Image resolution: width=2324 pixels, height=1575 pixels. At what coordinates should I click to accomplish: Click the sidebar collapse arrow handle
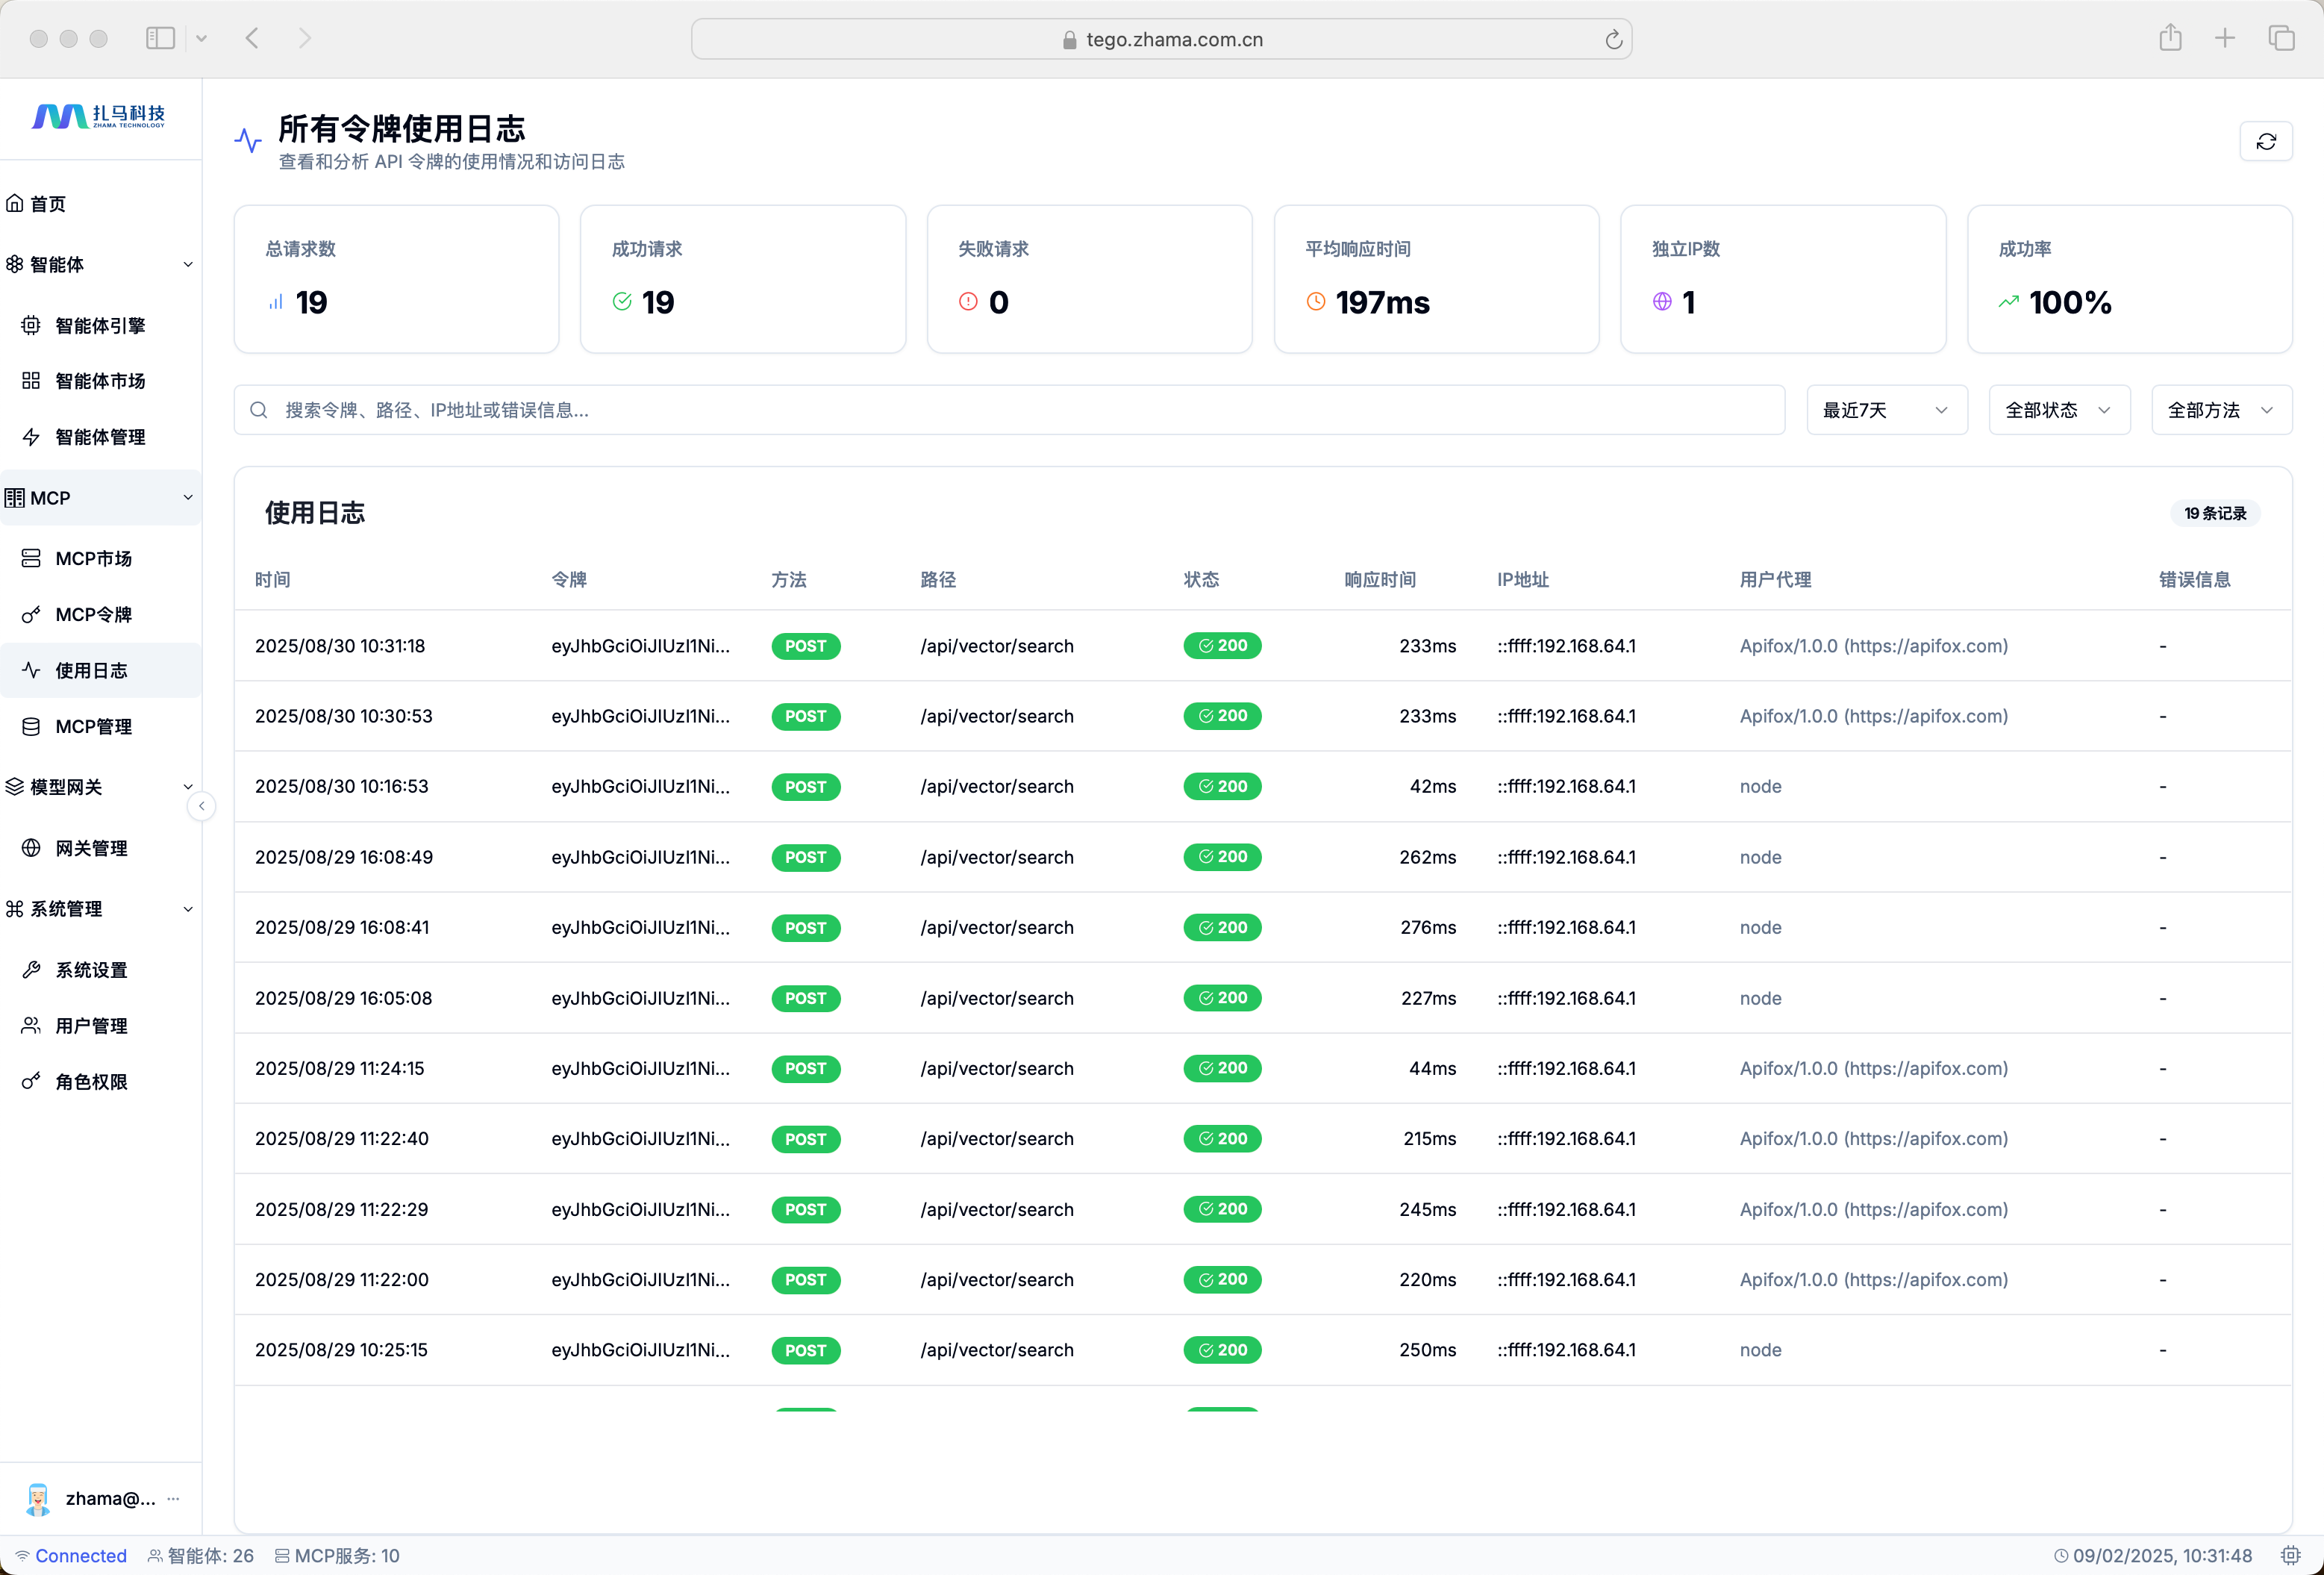point(202,806)
